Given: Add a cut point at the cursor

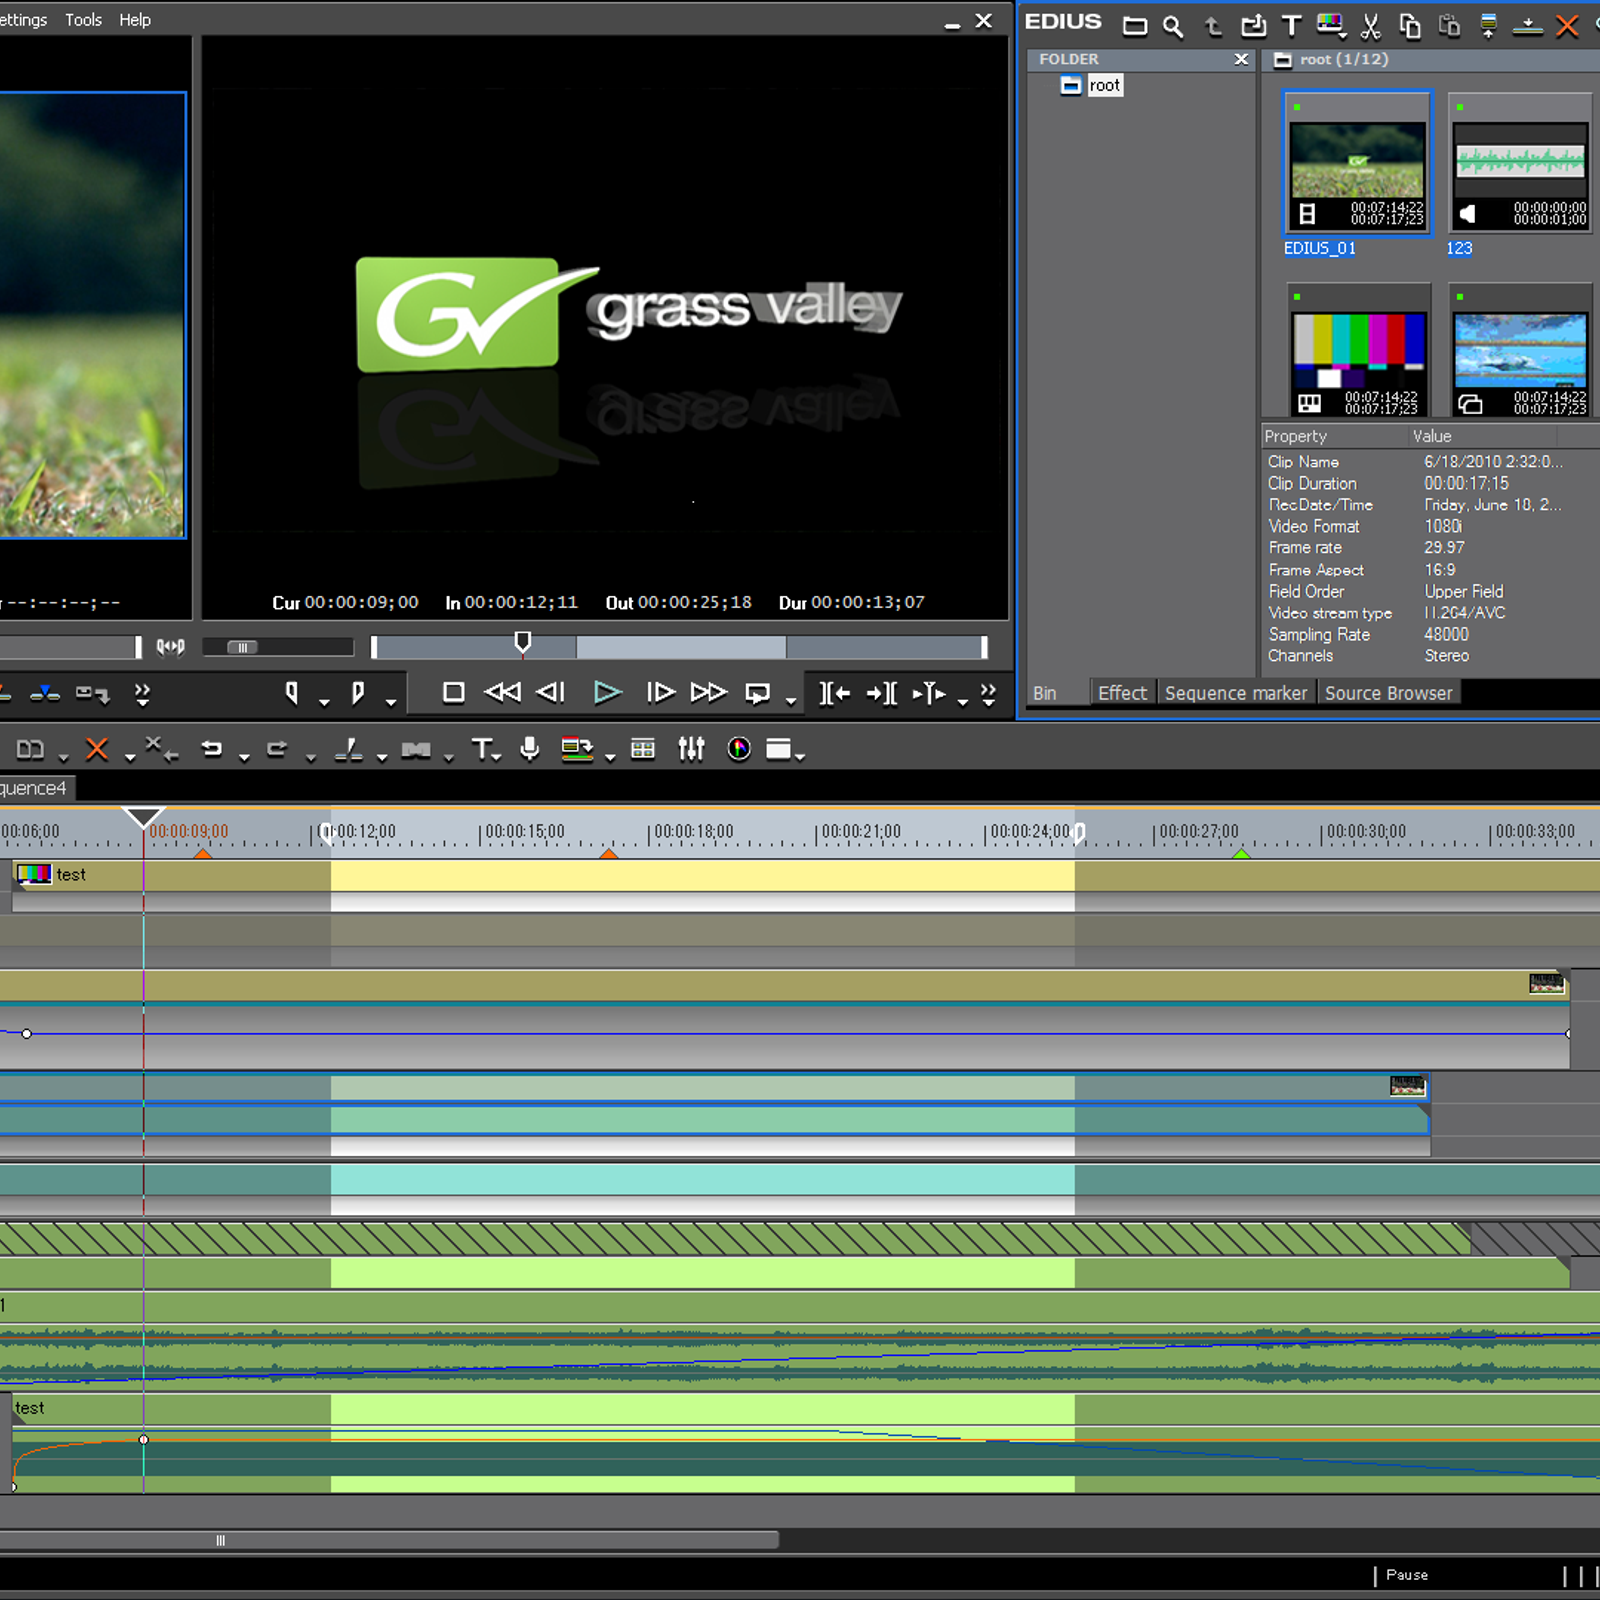Looking at the screenshot, I should click(x=349, y=749).
